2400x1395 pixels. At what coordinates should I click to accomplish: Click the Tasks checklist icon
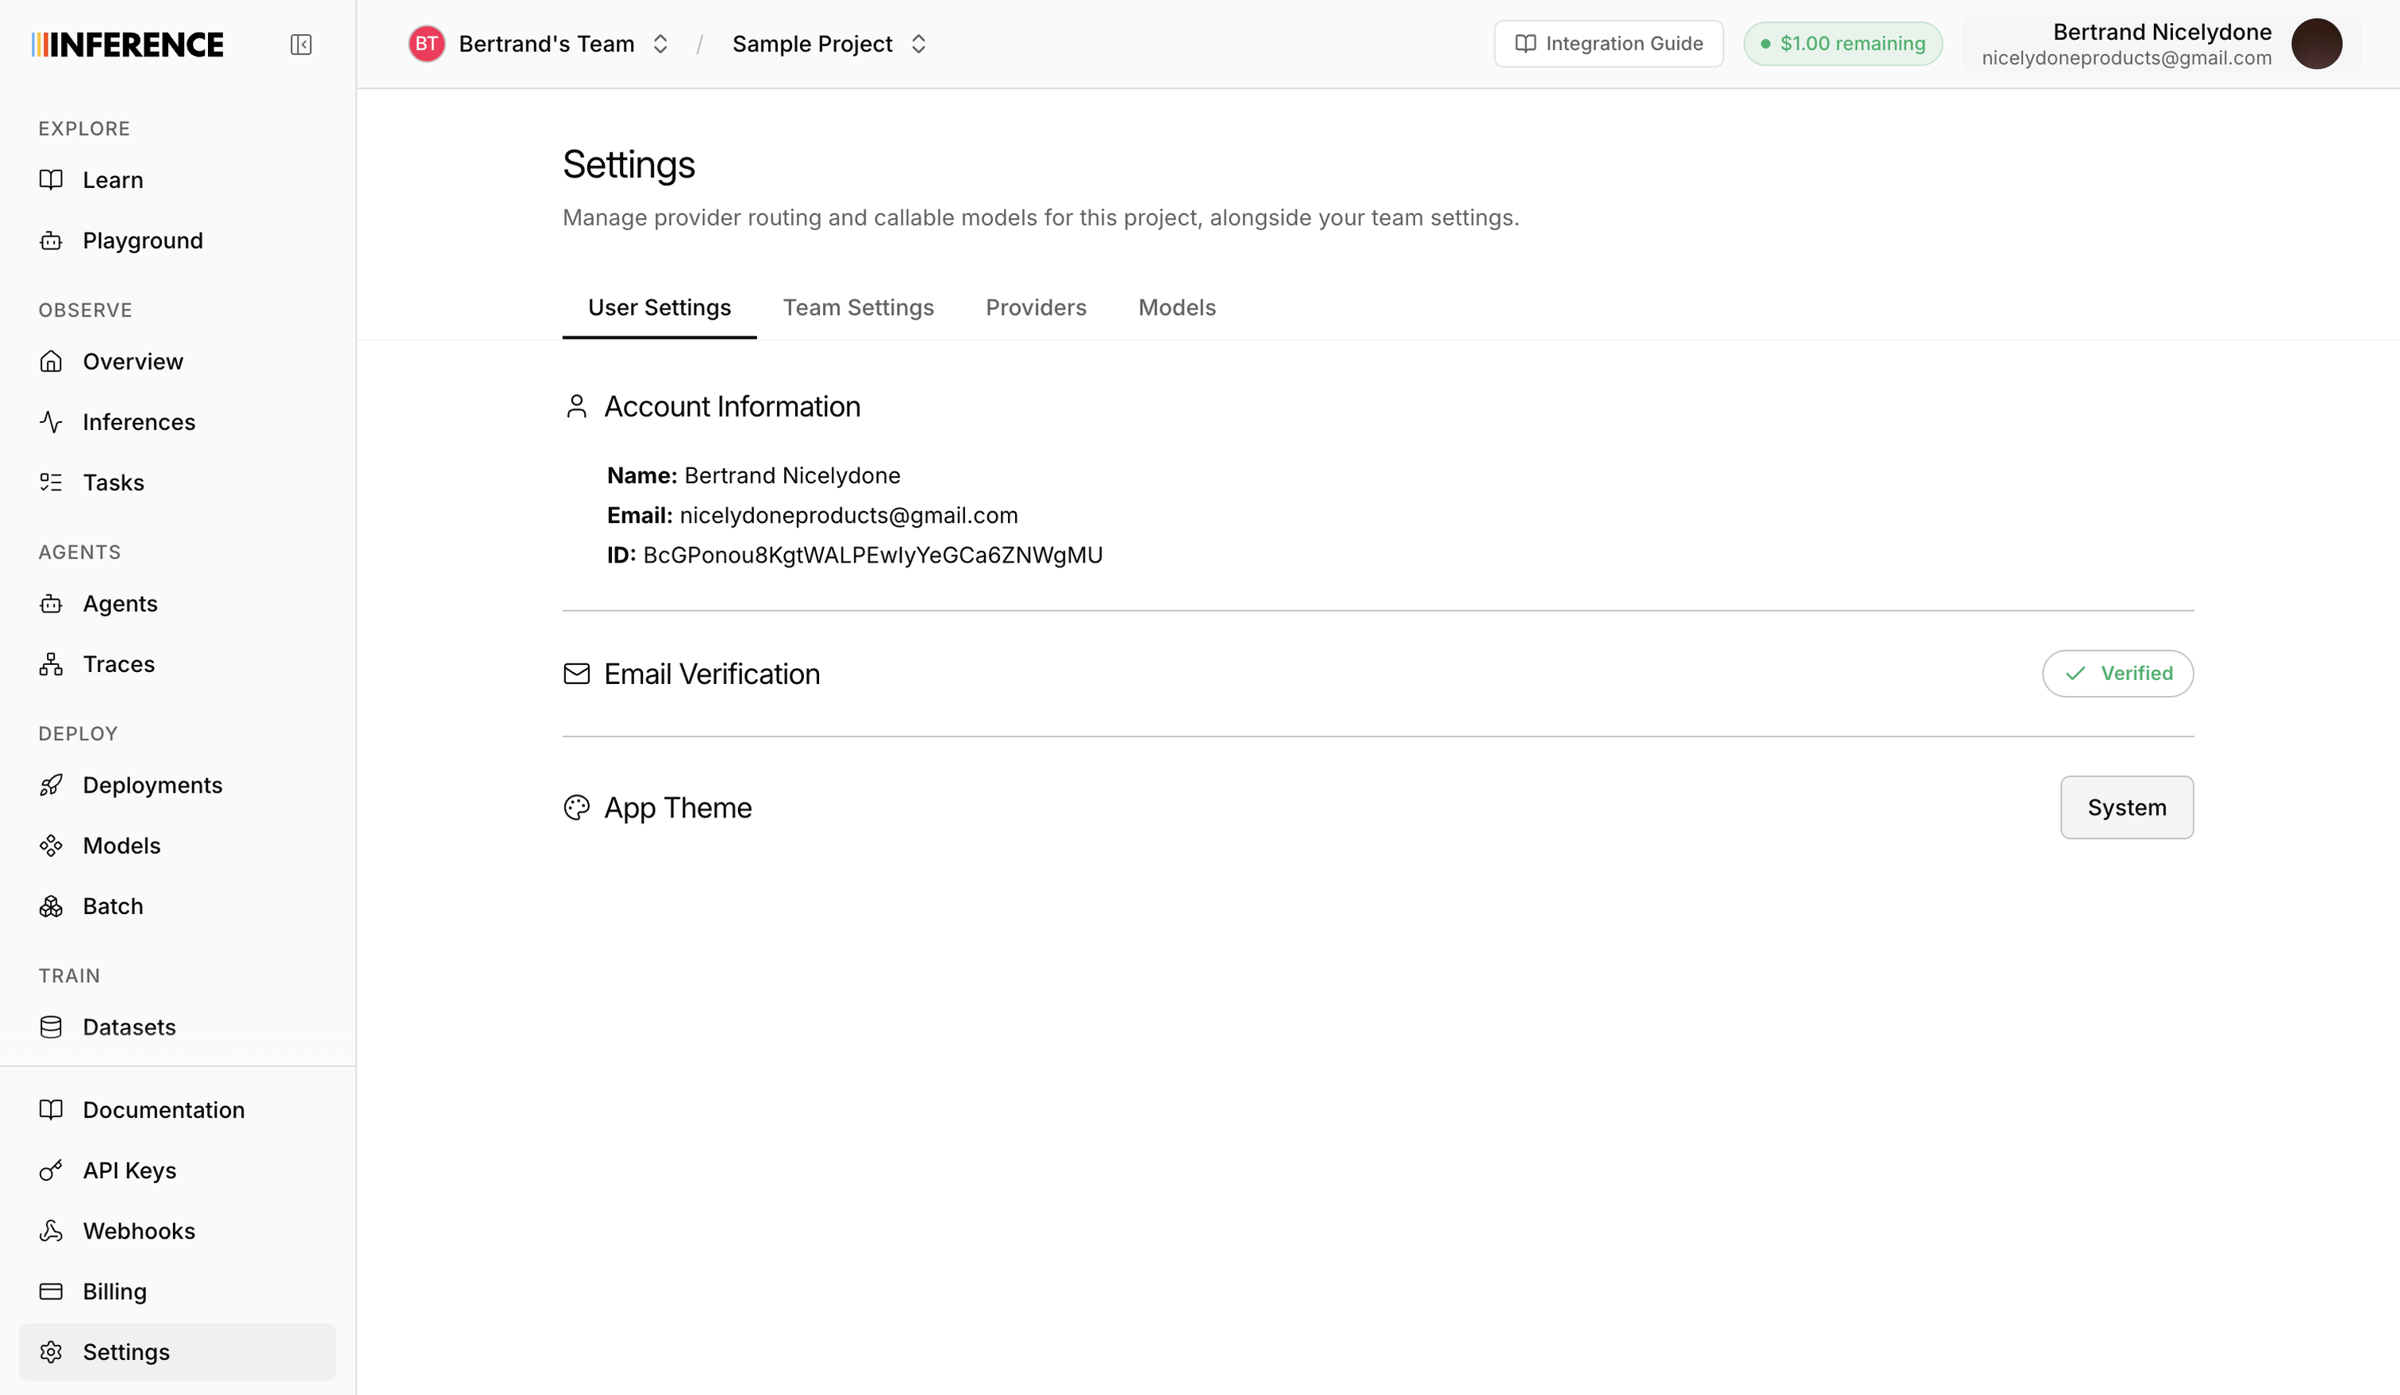tap(51, 482)
